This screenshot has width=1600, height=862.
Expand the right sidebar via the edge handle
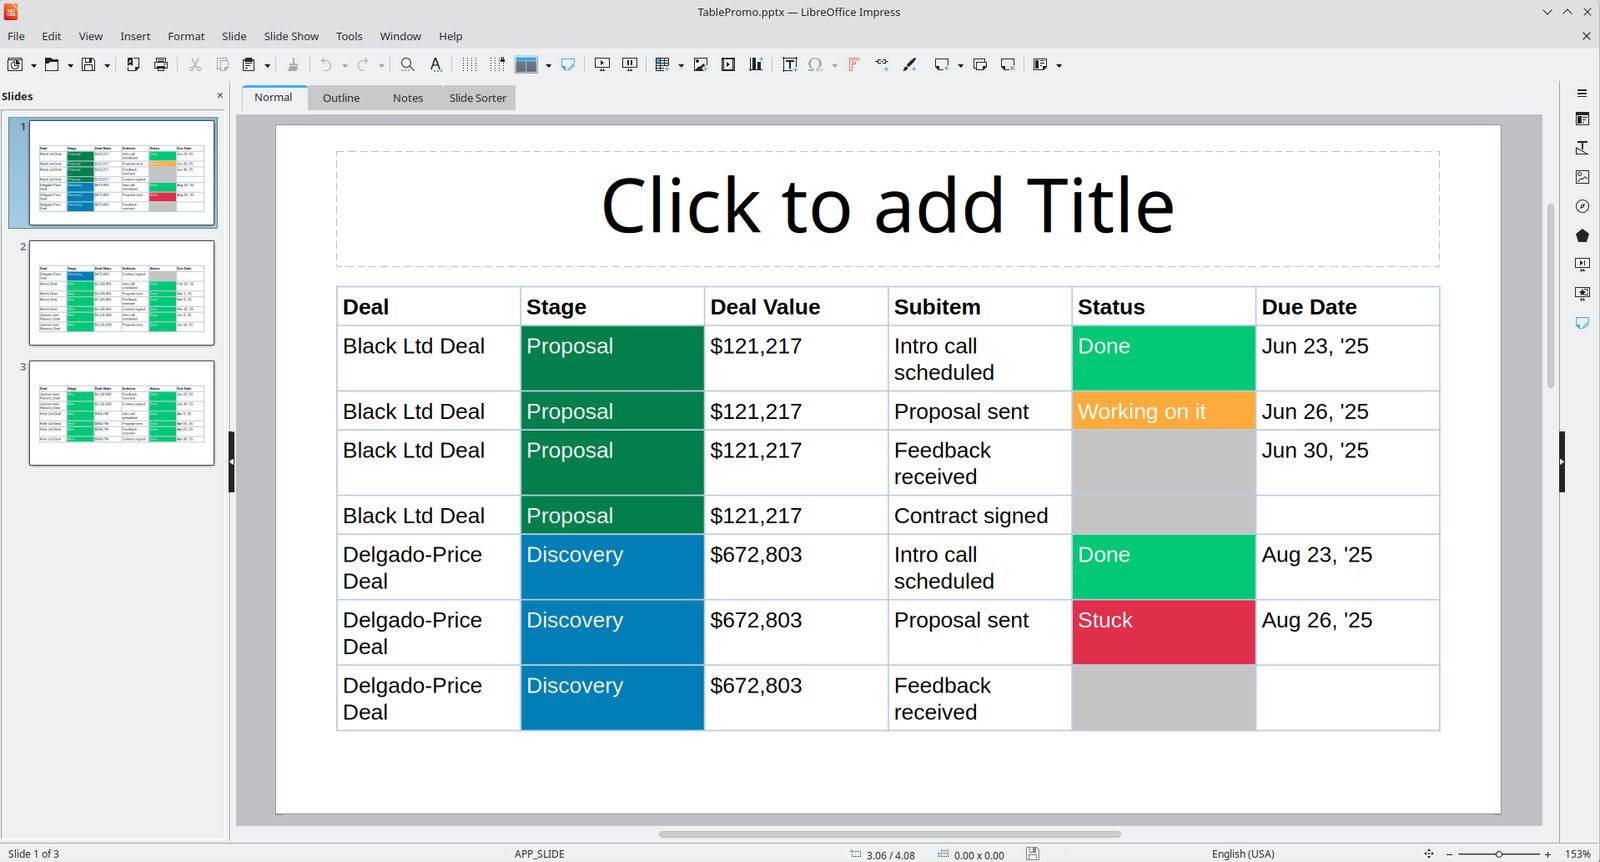coord(1562,462)
